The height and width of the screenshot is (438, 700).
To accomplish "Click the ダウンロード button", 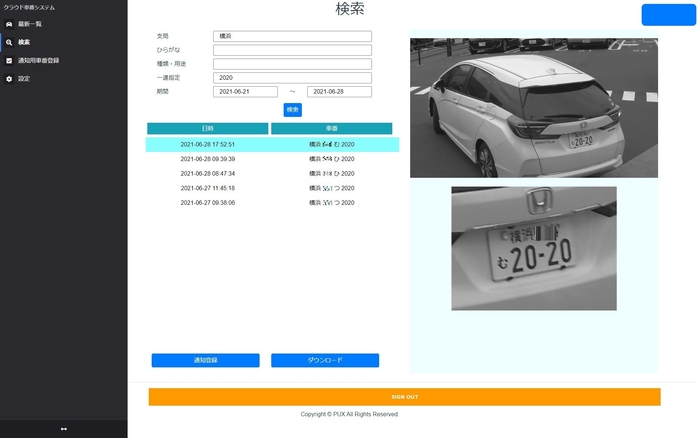I will [324, 360].
